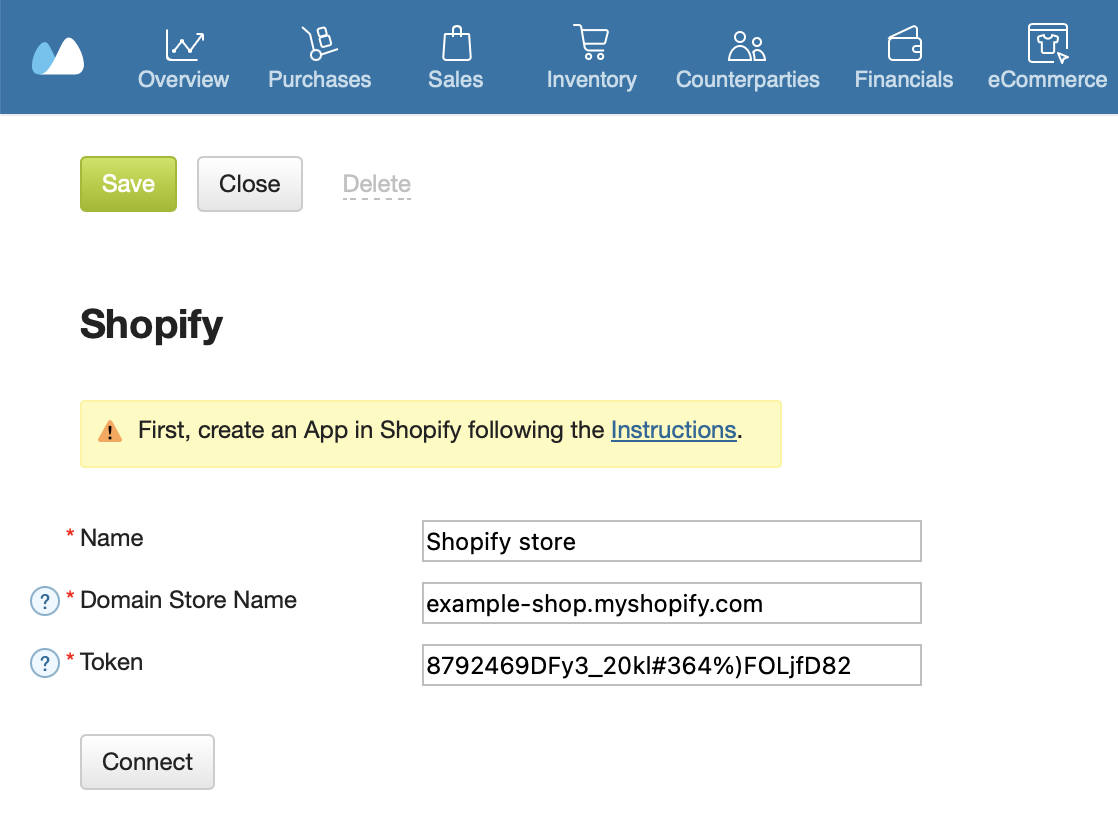Click the Domain Store Name label
1118x826 pixels.
pos(188,600)
